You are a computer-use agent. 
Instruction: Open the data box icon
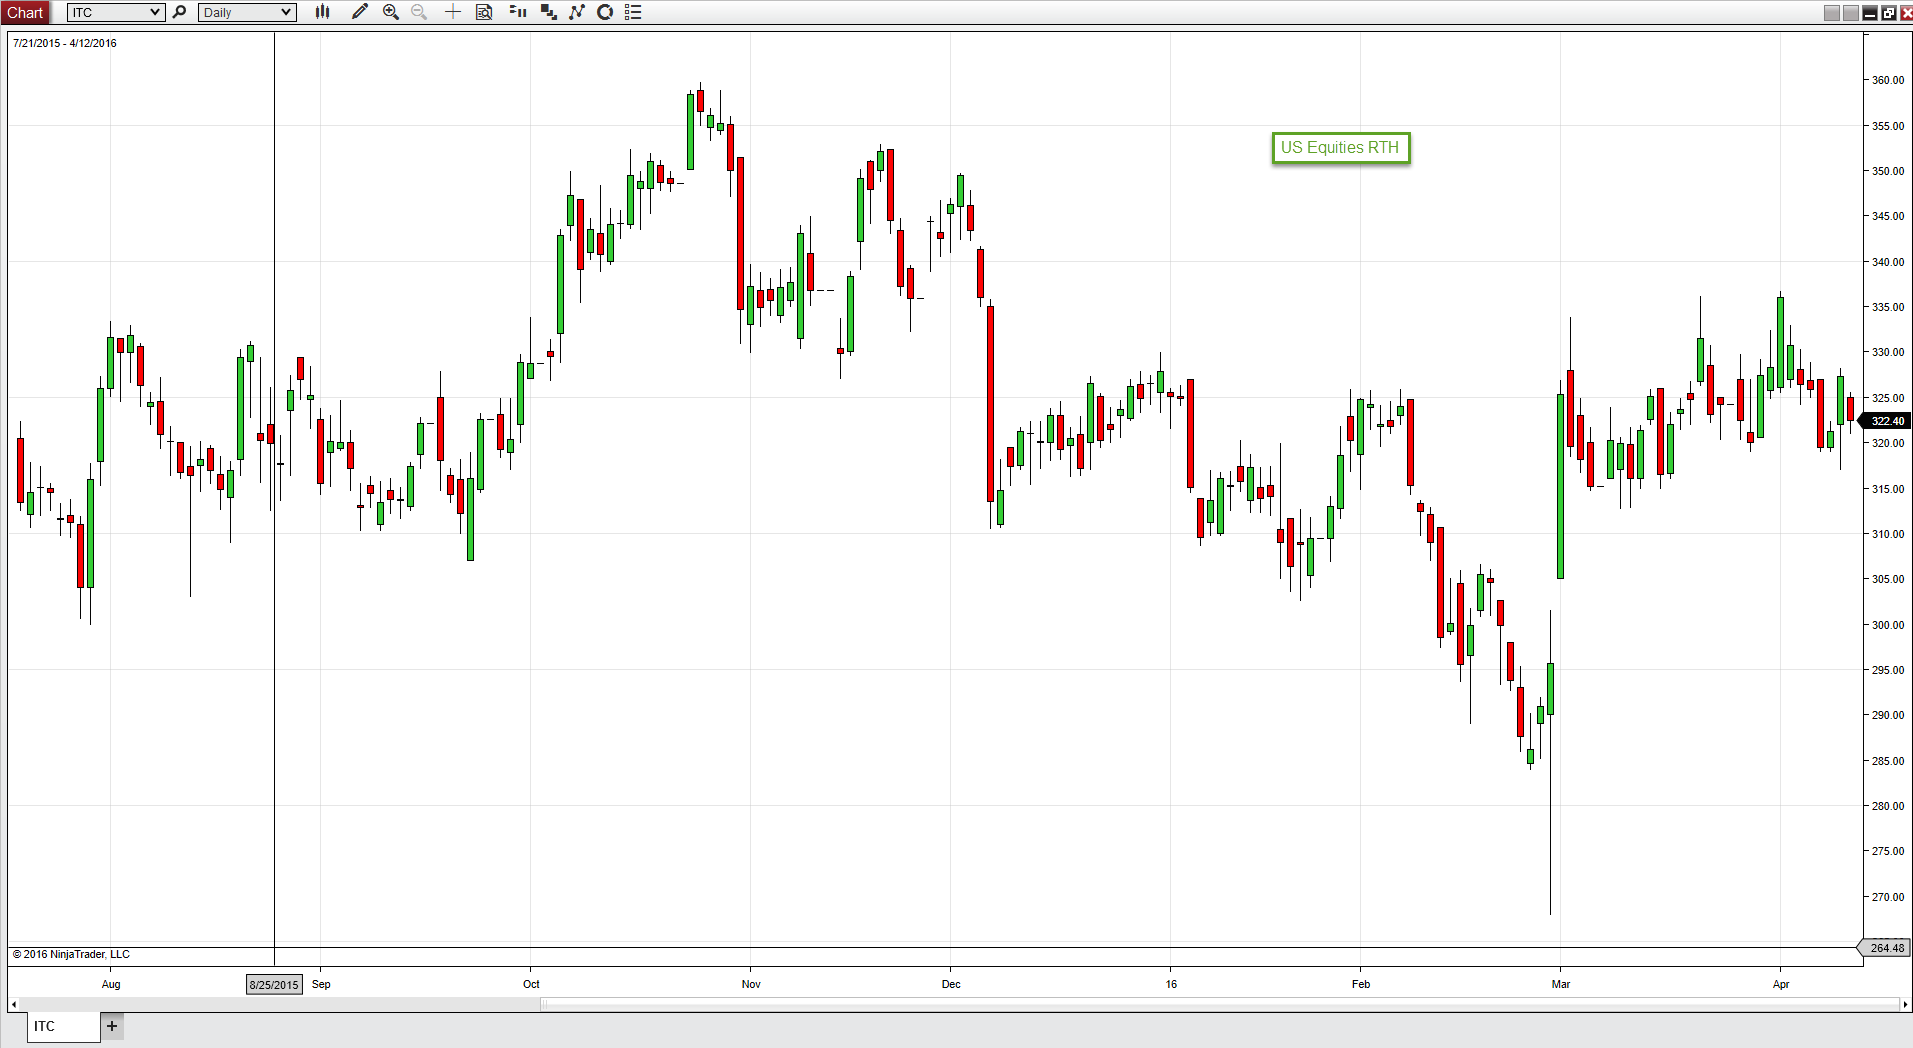(x=484, y=12)
